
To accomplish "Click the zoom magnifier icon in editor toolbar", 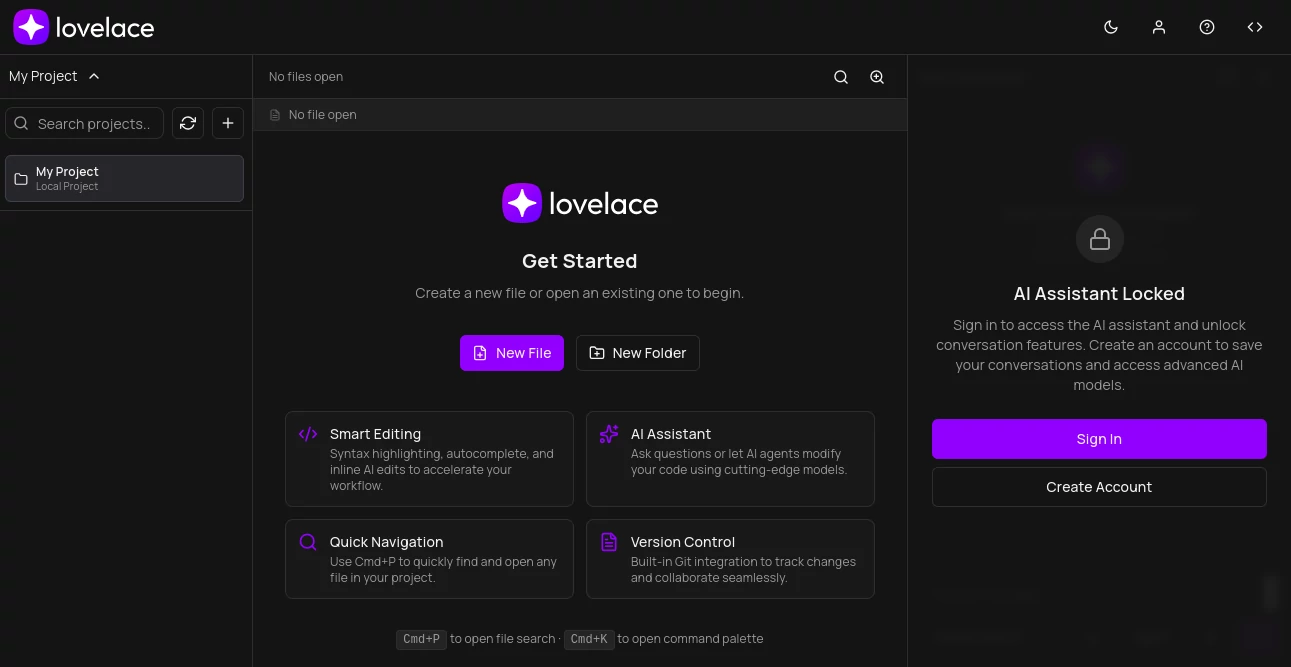I will coord(877,76).
